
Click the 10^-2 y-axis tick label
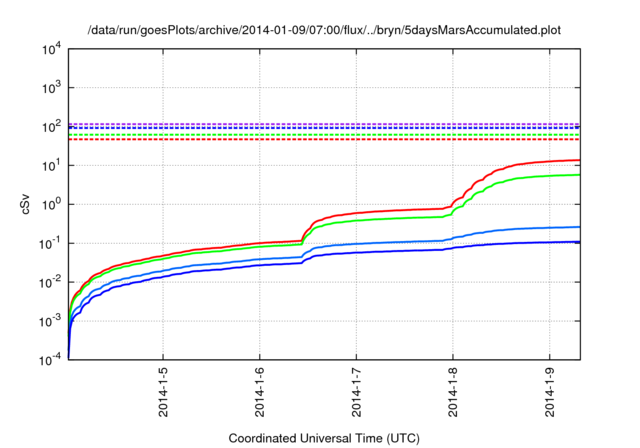[x=50, y=282]
